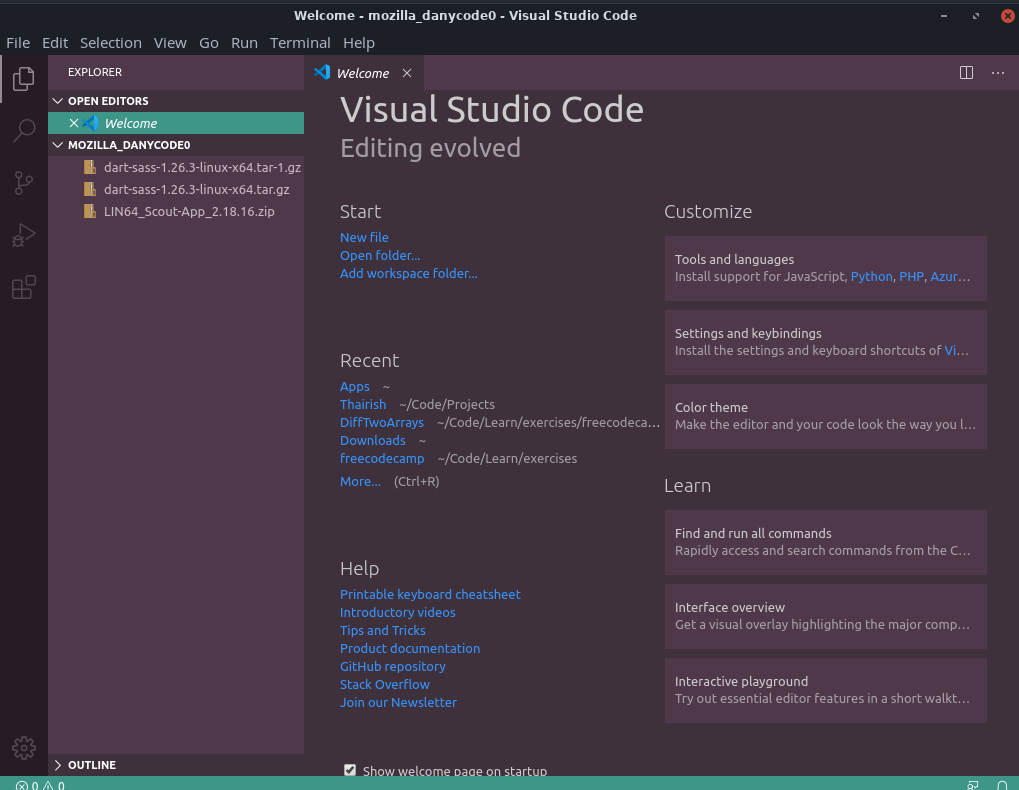The height and width of the screenshot is (790, 1019).
Task: Expand the Outline section
Action: (58, 765)
